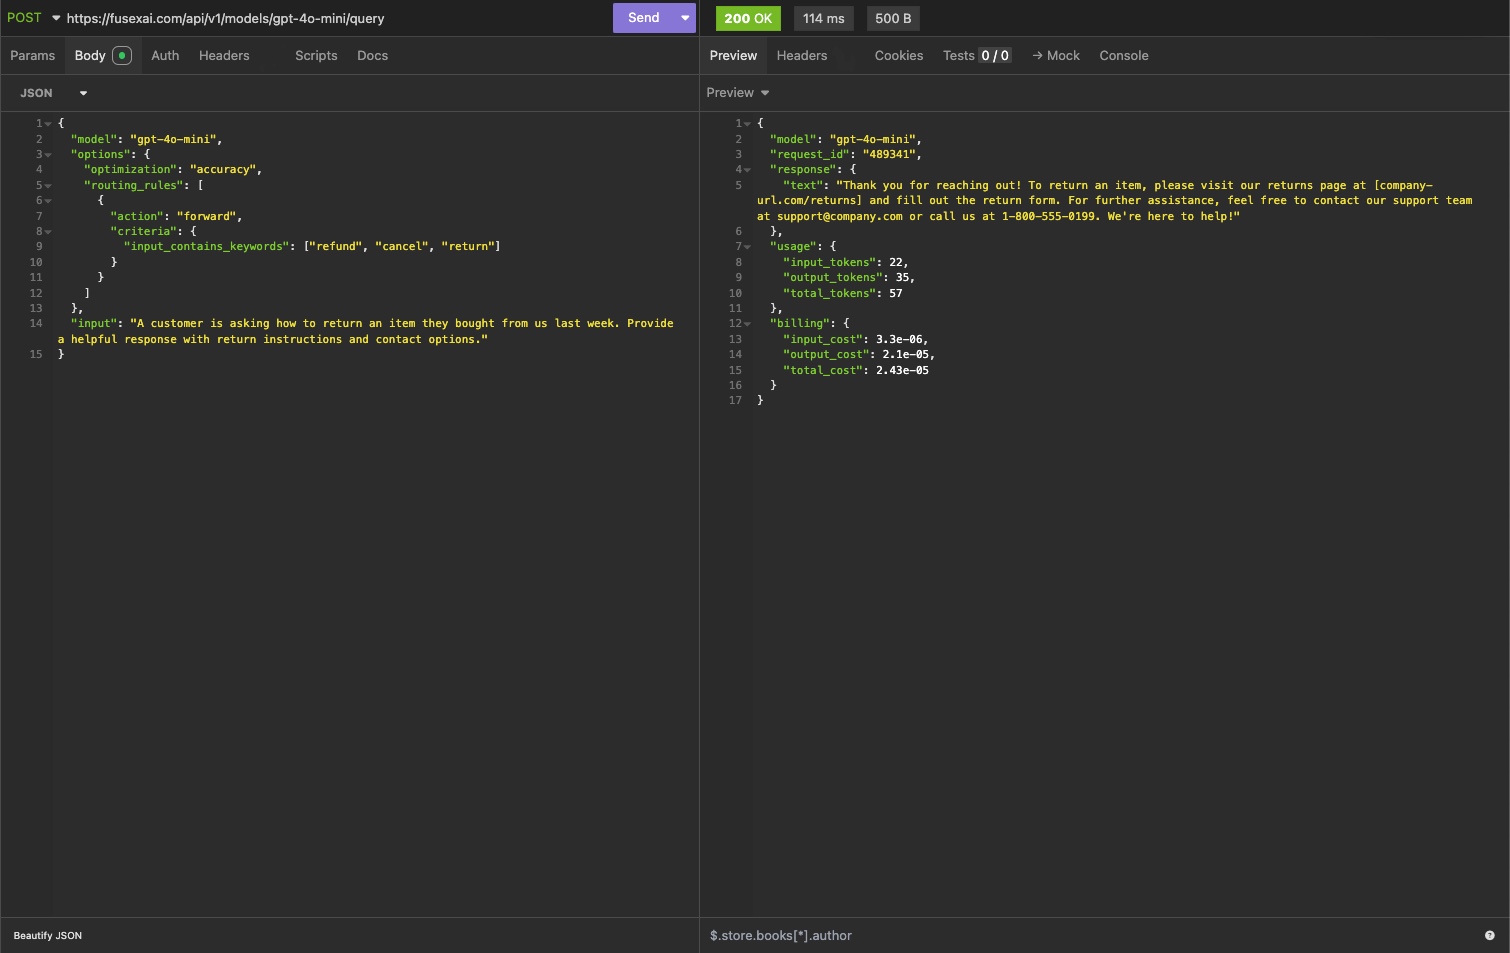Switch to the Params tab
This screenshot has width=1510, height=953.
32,56
